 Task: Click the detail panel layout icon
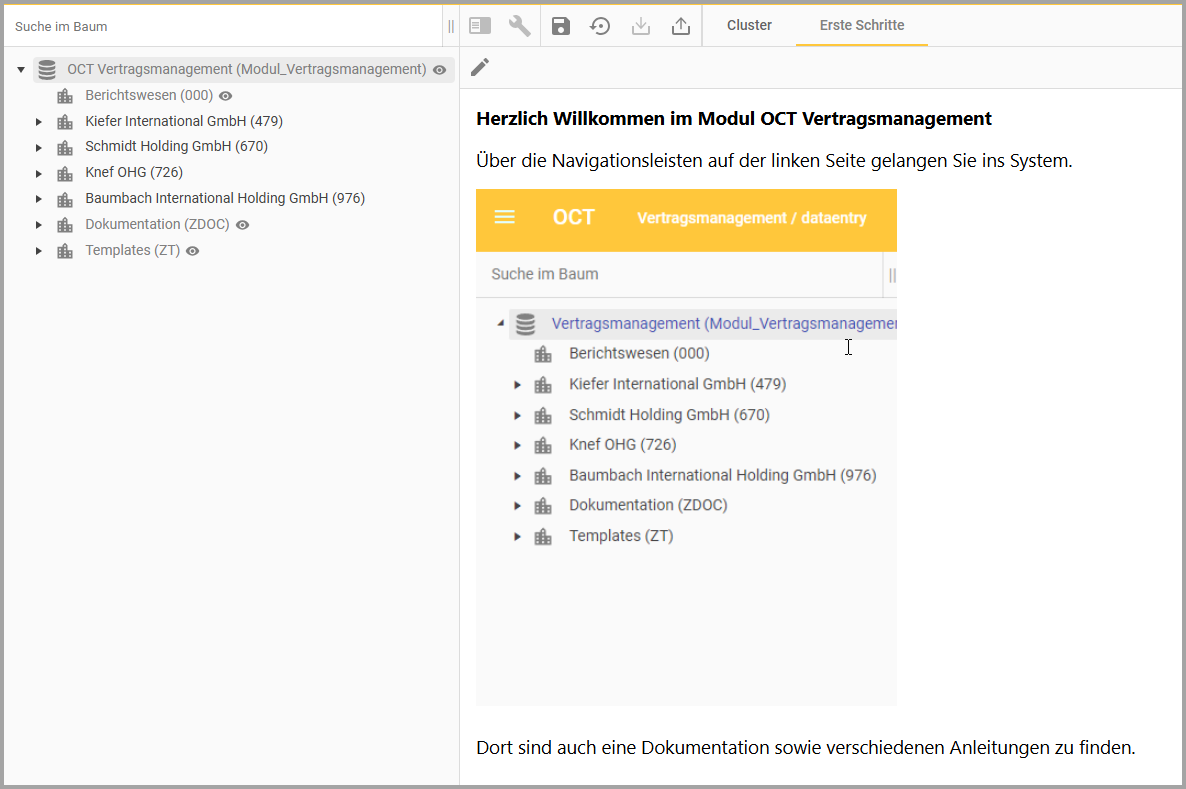[480, 26]
